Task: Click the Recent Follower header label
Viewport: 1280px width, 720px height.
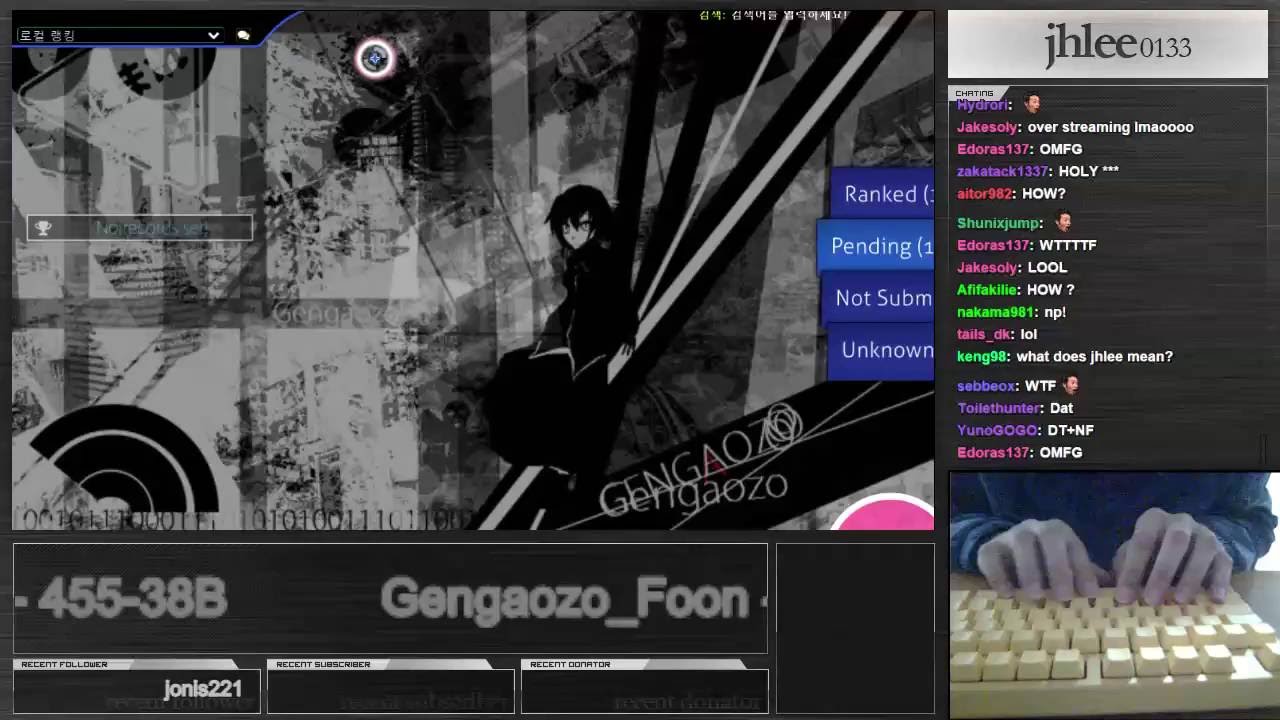Action: (x=64, y=664)
